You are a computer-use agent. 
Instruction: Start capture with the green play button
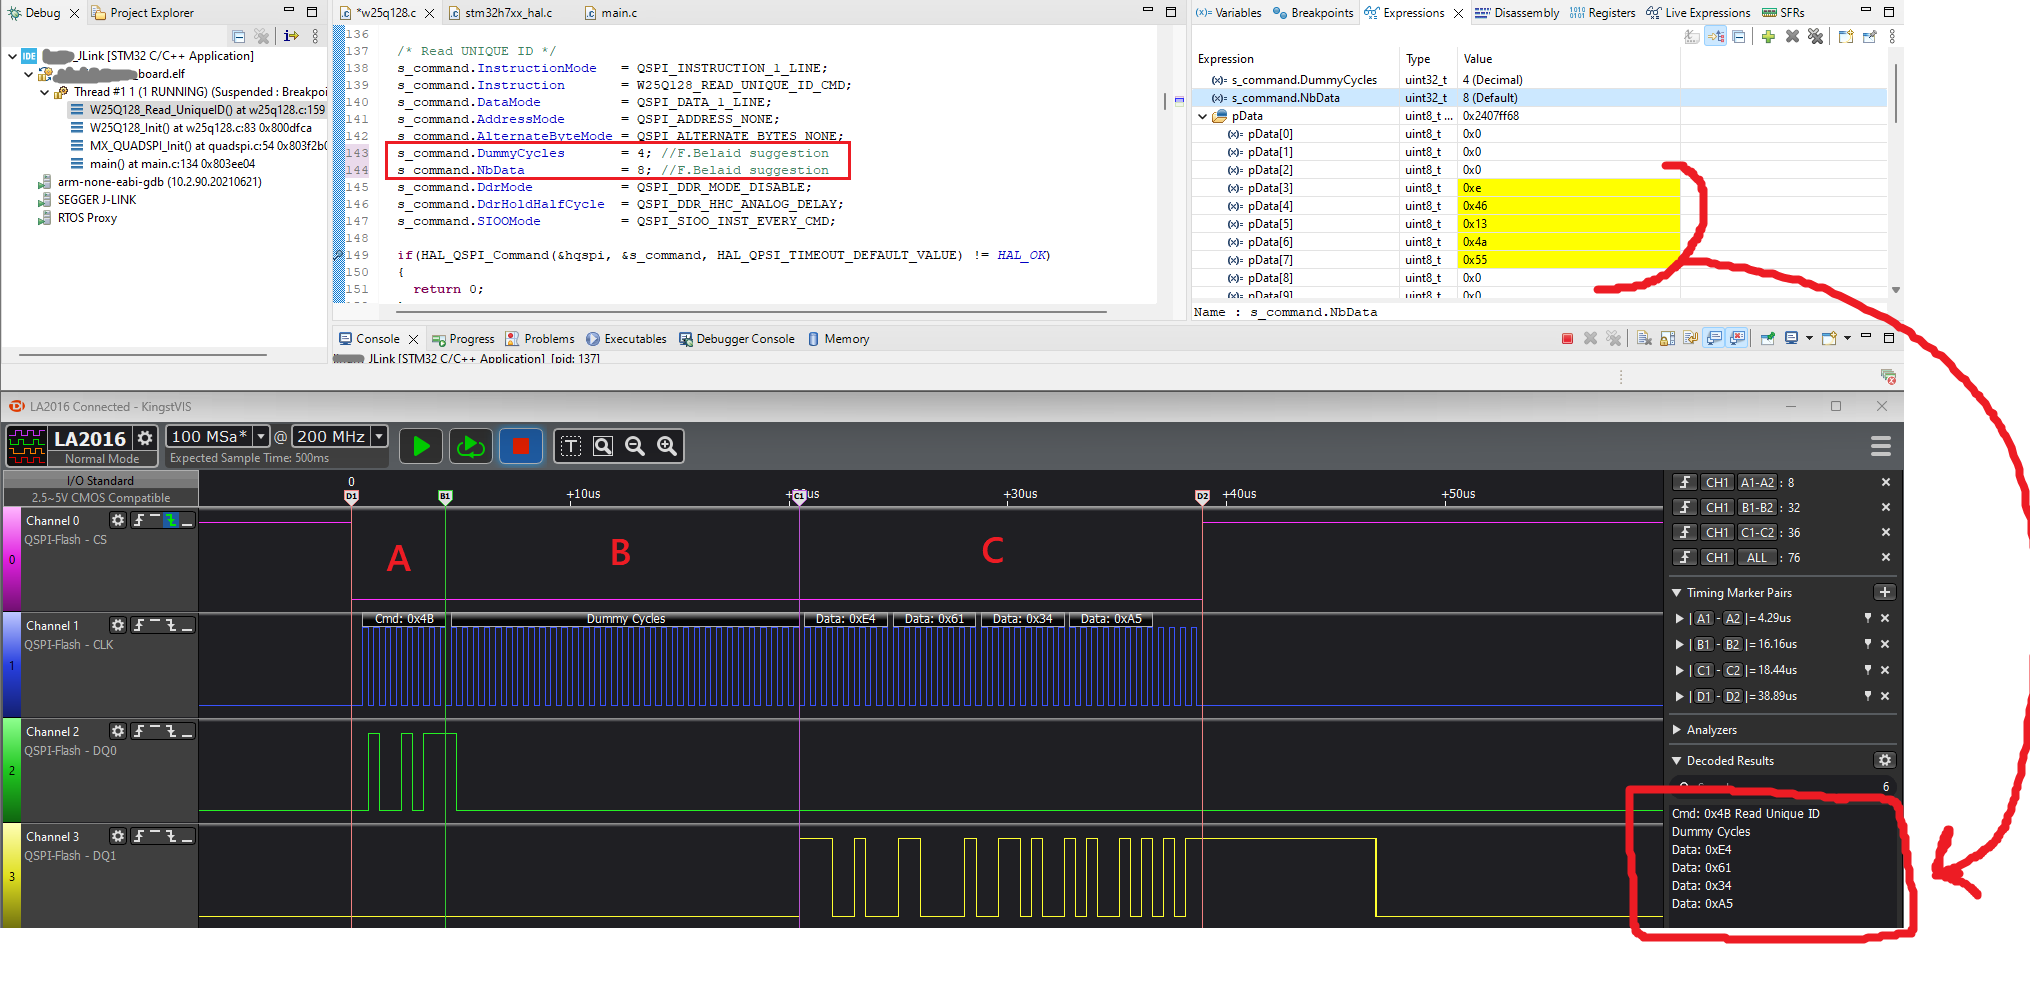[421, 446]
